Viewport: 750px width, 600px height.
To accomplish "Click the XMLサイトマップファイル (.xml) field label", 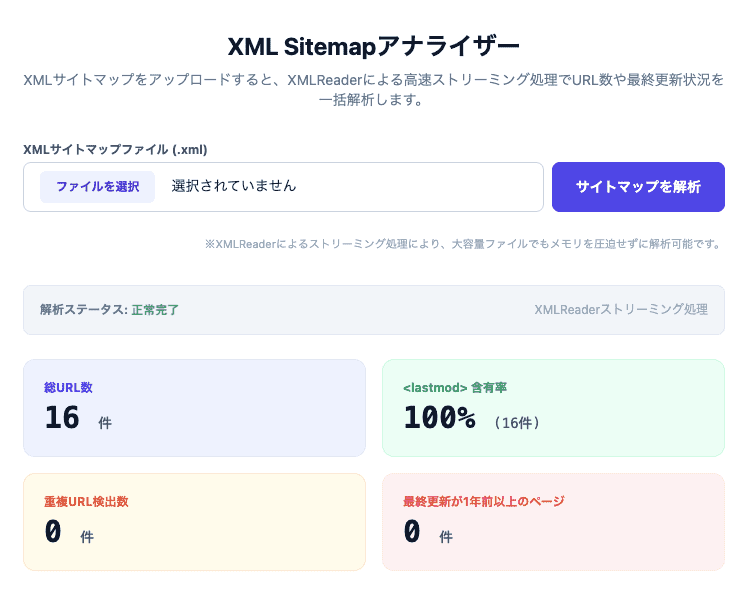I will (x=115, y=150).
